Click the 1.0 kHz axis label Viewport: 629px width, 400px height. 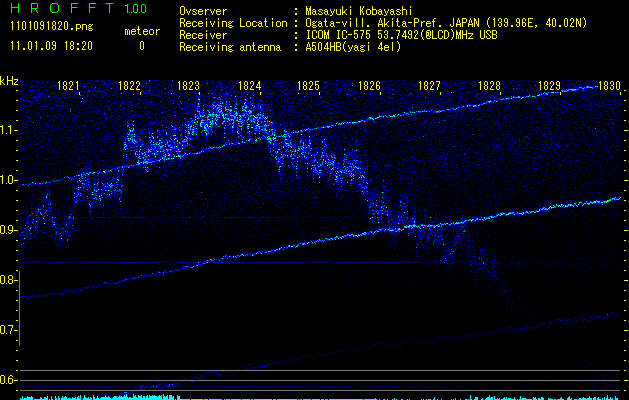click(x=9, y=180)
